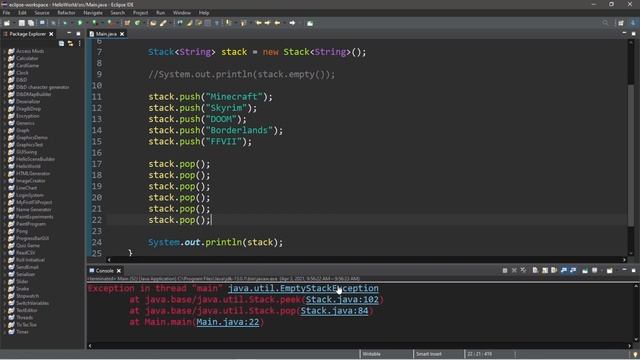
Task: Click Collapse All icon in Package Explorer
Action: pyautogui.click(x=61, y=43)
